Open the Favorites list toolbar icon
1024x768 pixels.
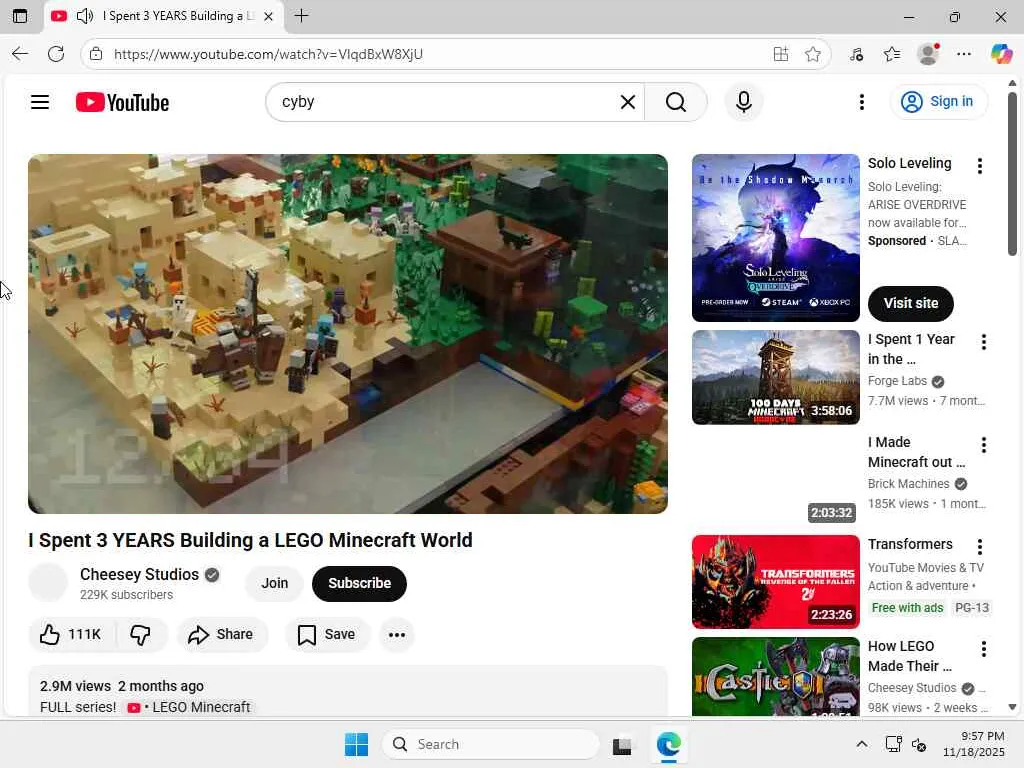click(892, 54)
